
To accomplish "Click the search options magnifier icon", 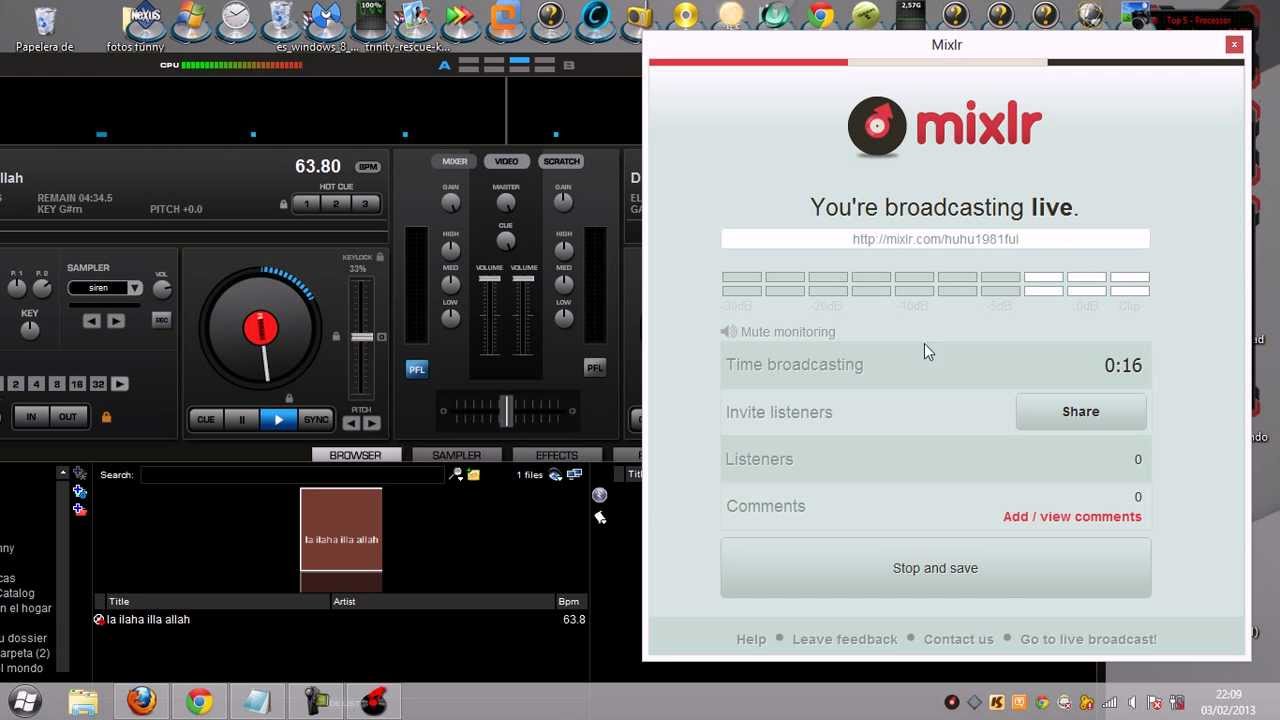I will 457,474.
